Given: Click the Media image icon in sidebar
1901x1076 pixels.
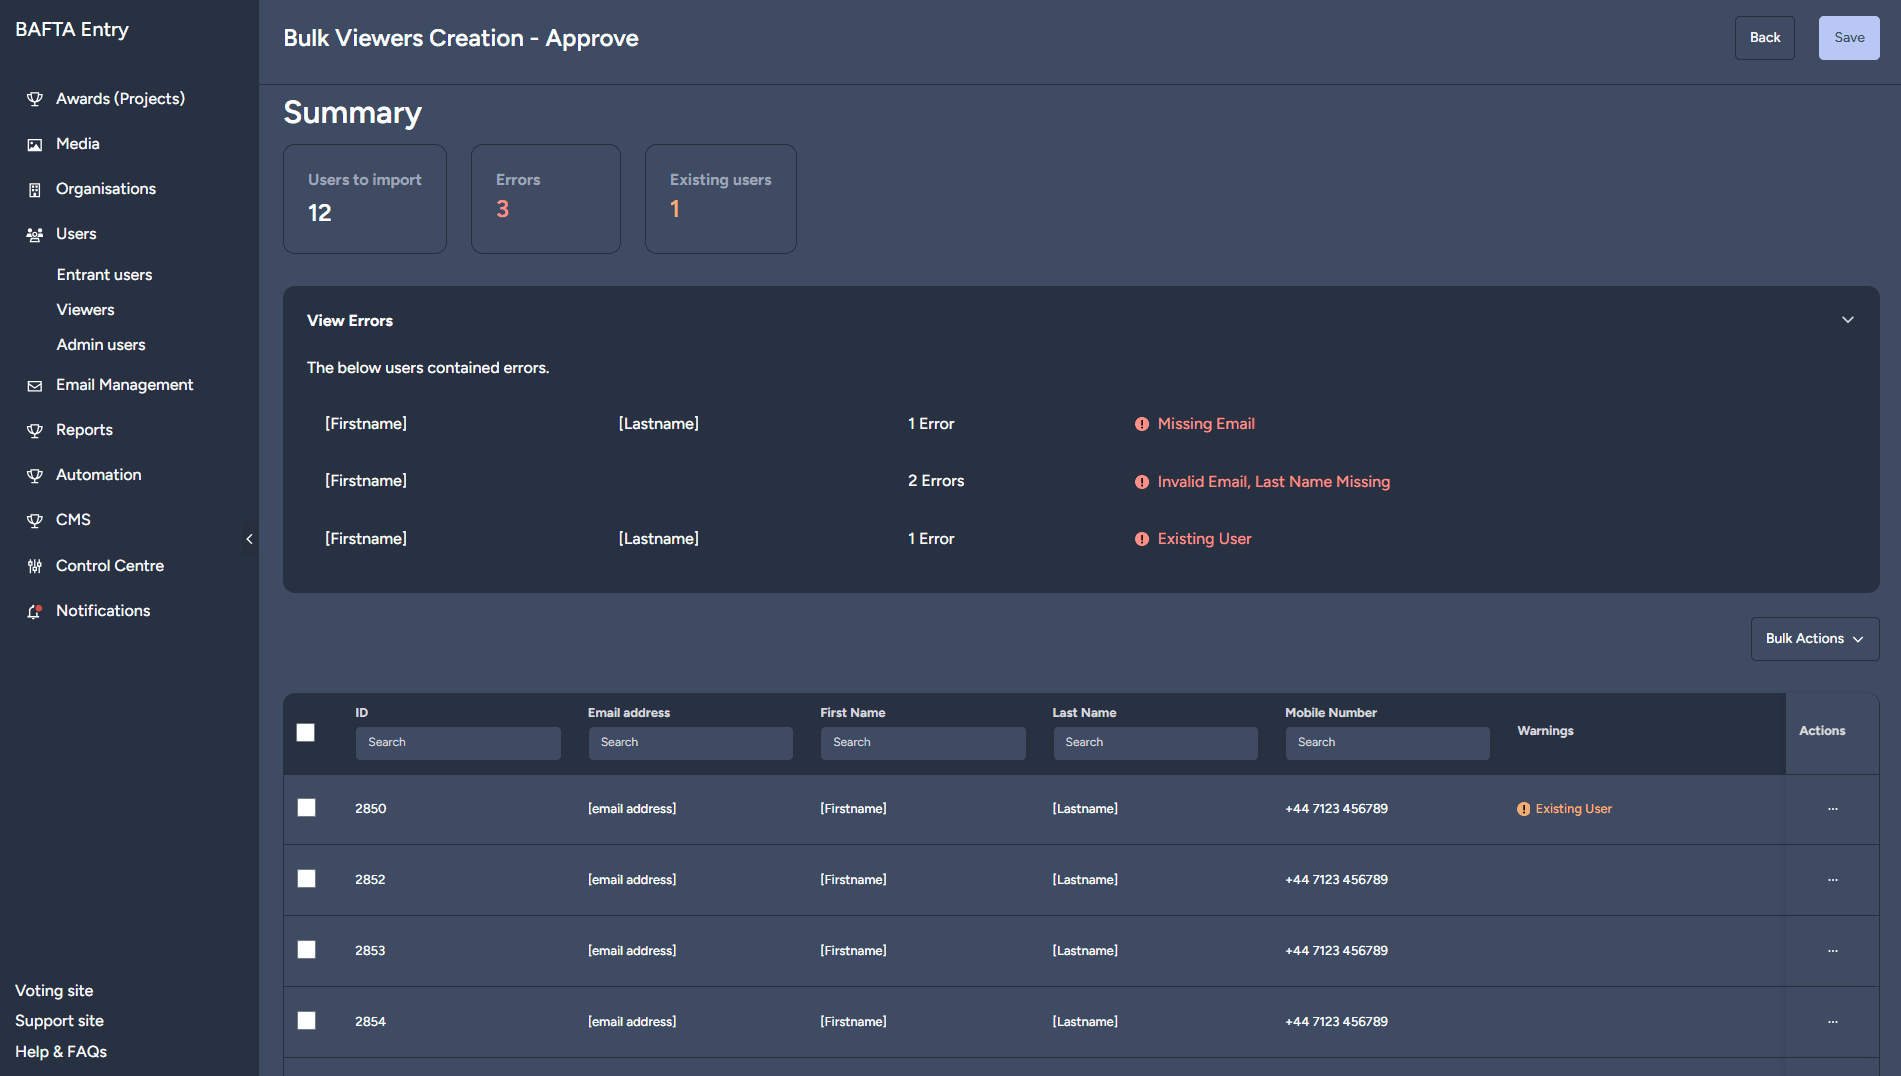Looking at the screenshot, I should click(x=35, y=144).
